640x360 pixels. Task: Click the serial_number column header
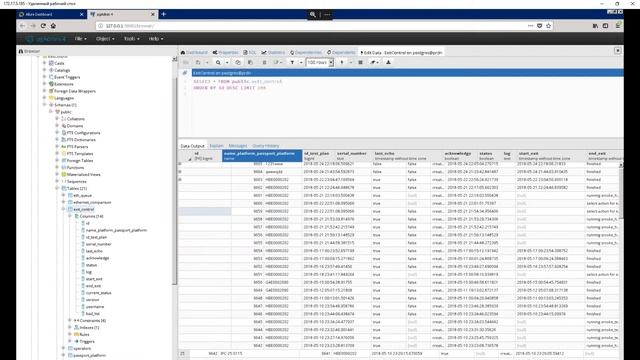354,156
